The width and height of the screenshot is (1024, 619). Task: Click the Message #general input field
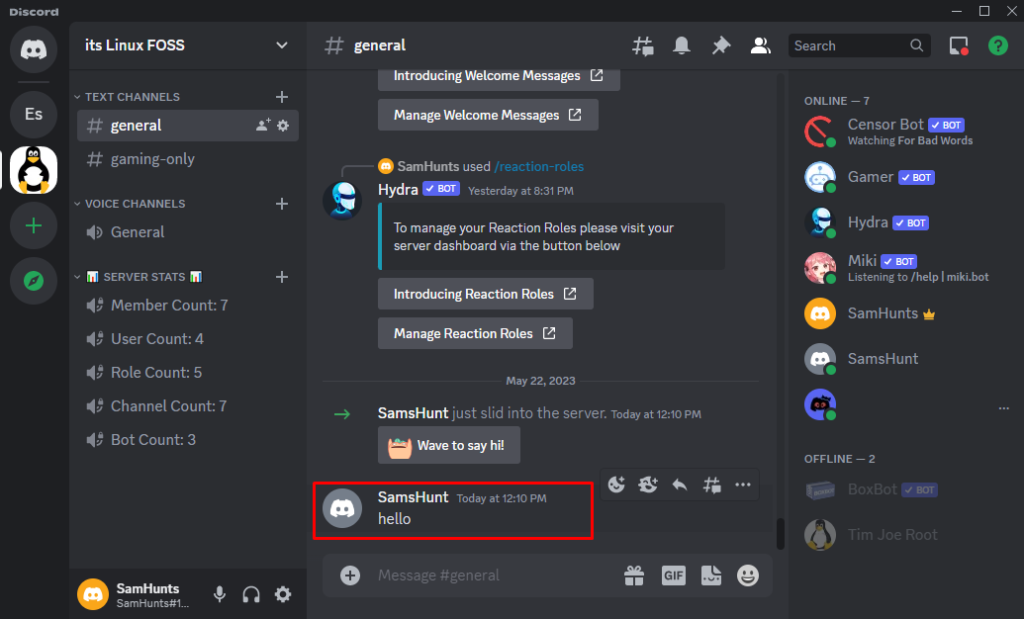pos(490,575)
